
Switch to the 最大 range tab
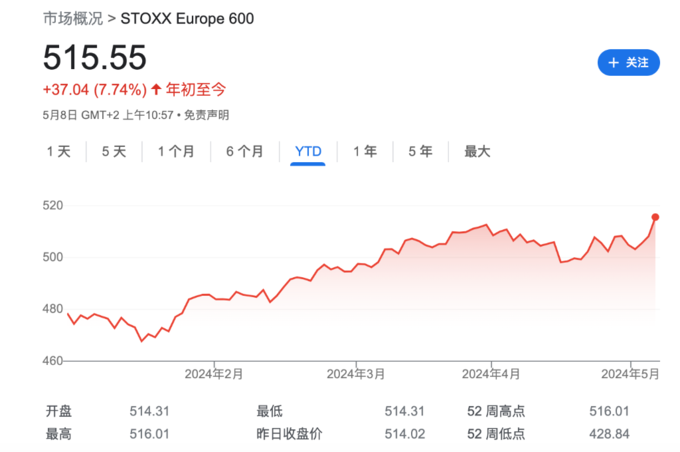click(477, 151)
